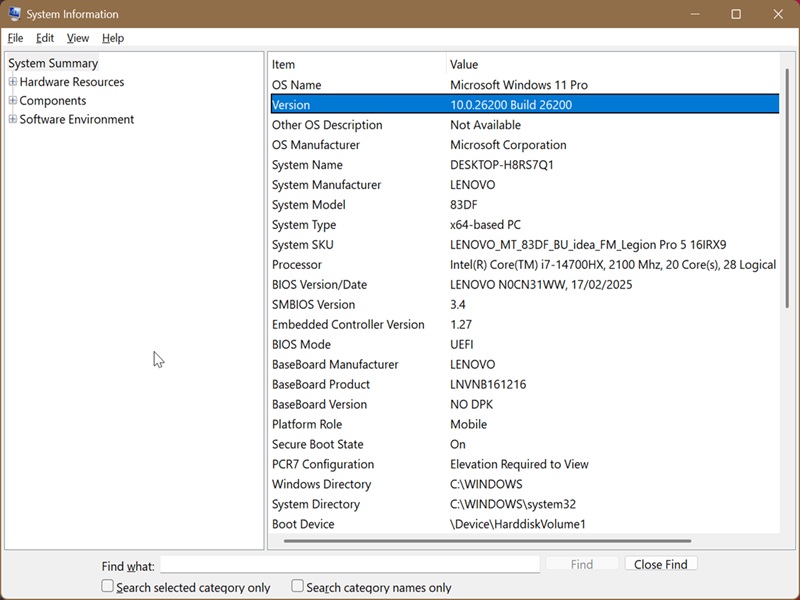Open the Edit menu
The height and width of the screenshot is (600, 800).
(x=45, y=38)
